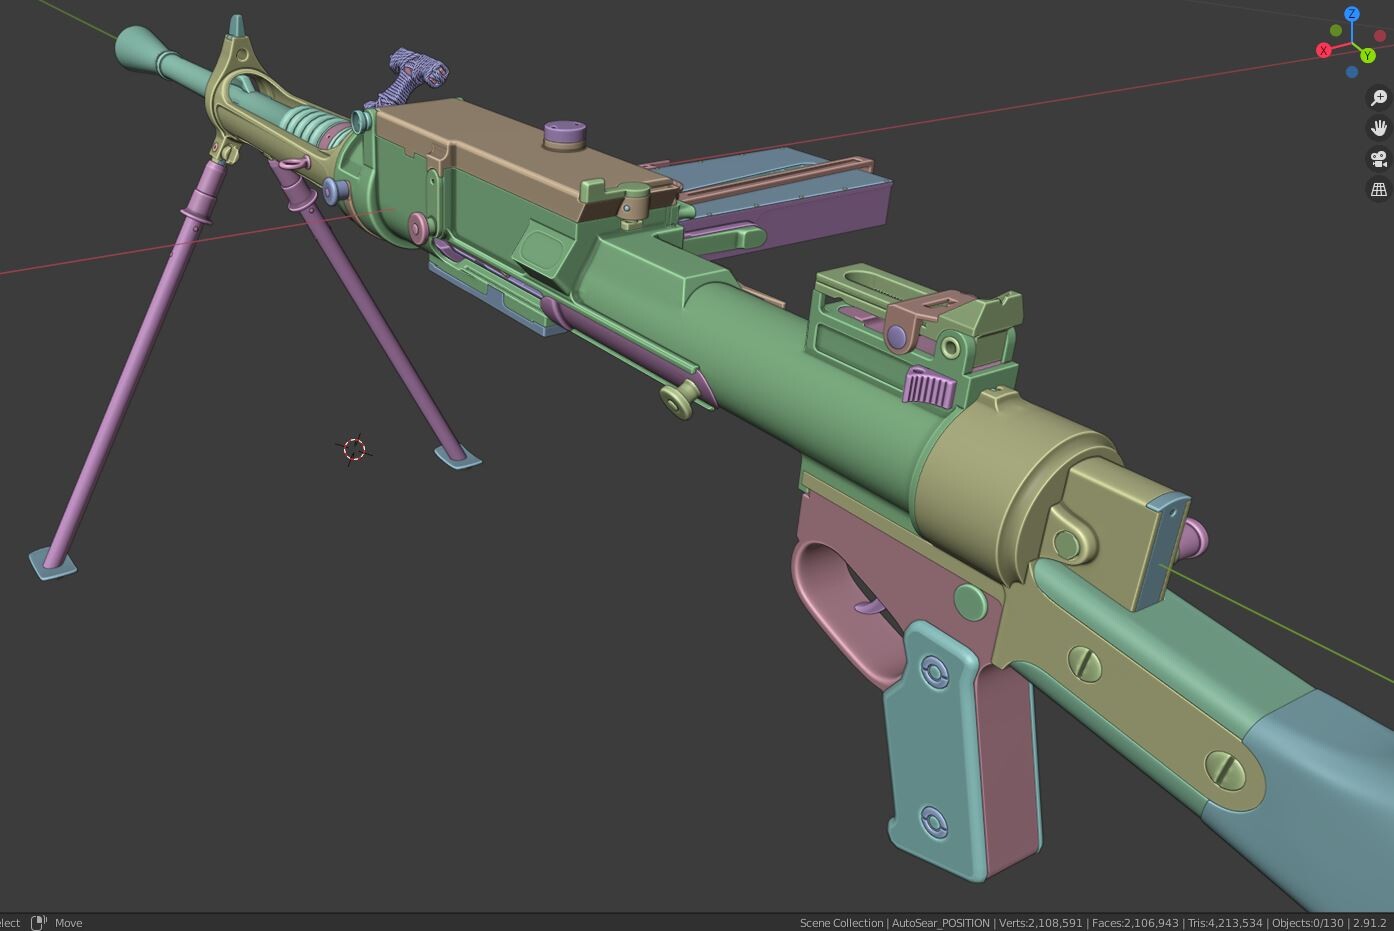Click the mouse Move indicator in status bar
Viewport: 1394px width, 931px height.
50,922
